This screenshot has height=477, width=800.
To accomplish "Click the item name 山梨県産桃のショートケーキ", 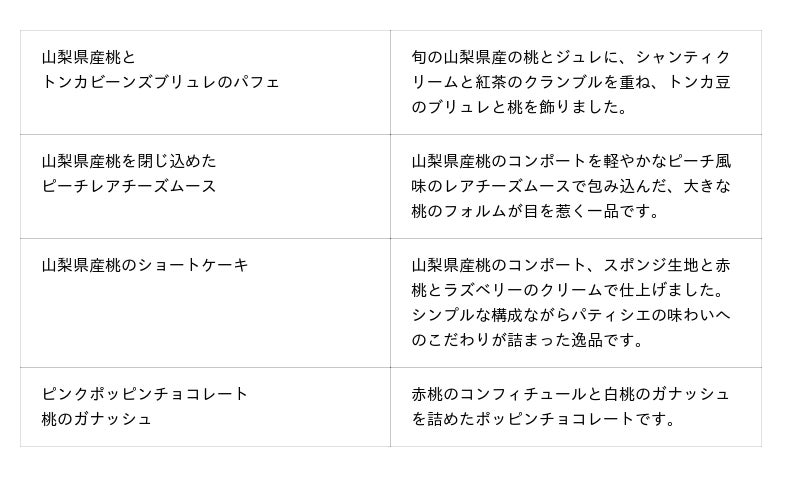I will [x=145, y=265].
